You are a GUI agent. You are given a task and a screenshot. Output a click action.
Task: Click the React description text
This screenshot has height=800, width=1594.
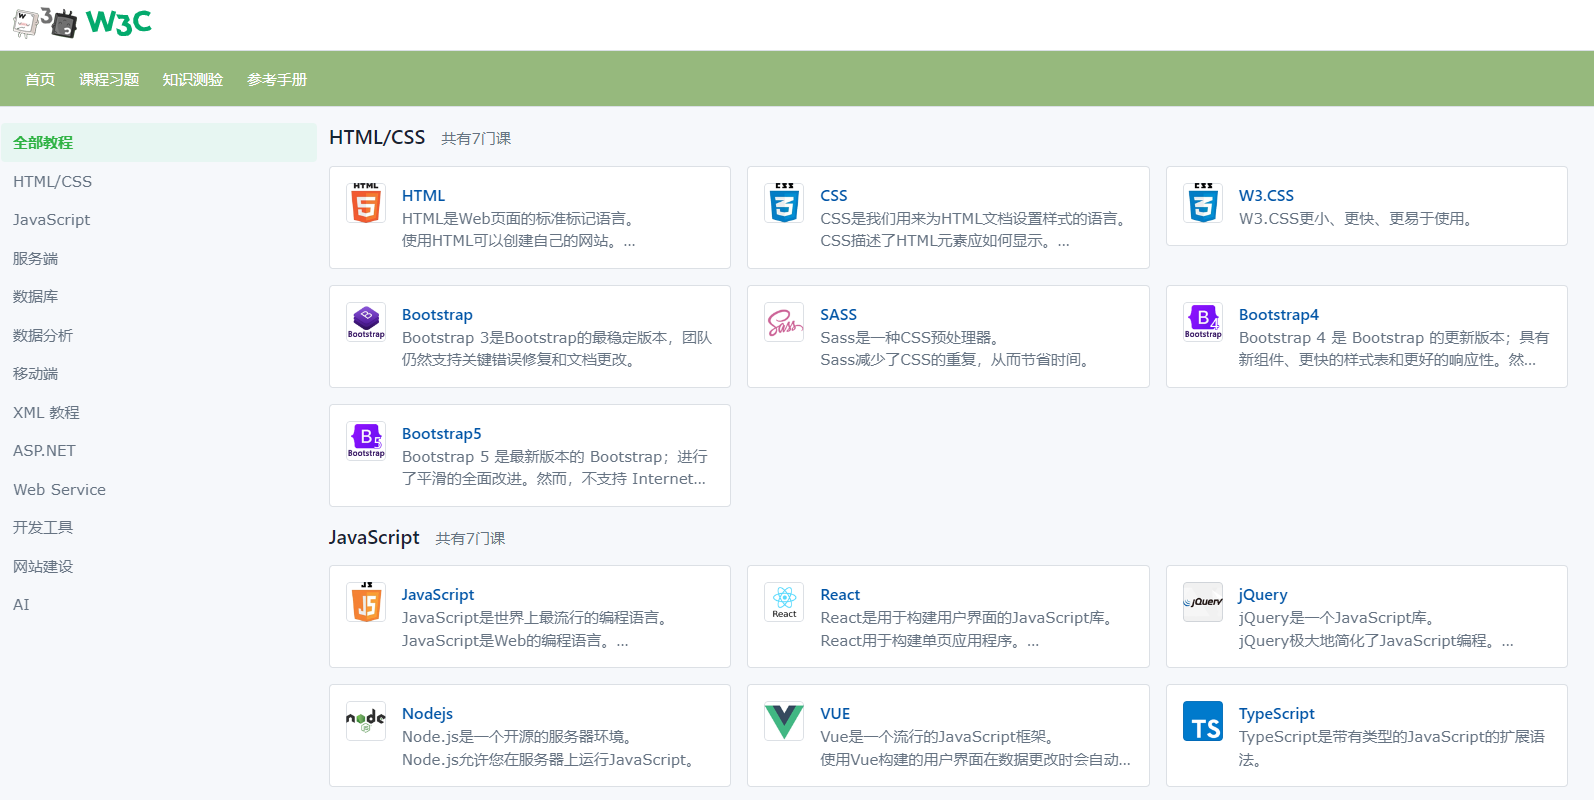(x=969, y=629)
